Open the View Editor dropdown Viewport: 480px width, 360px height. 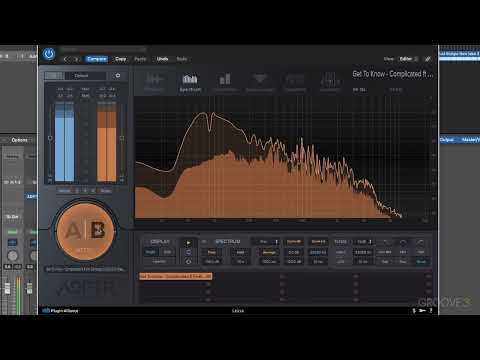point(408,59)
